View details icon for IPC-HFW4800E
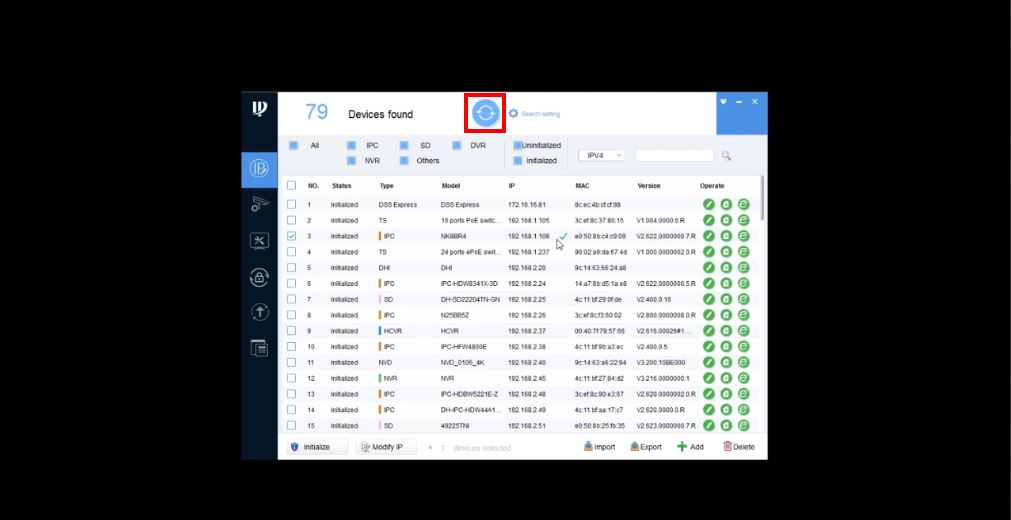1011x520 pixels. pos(726,346)
